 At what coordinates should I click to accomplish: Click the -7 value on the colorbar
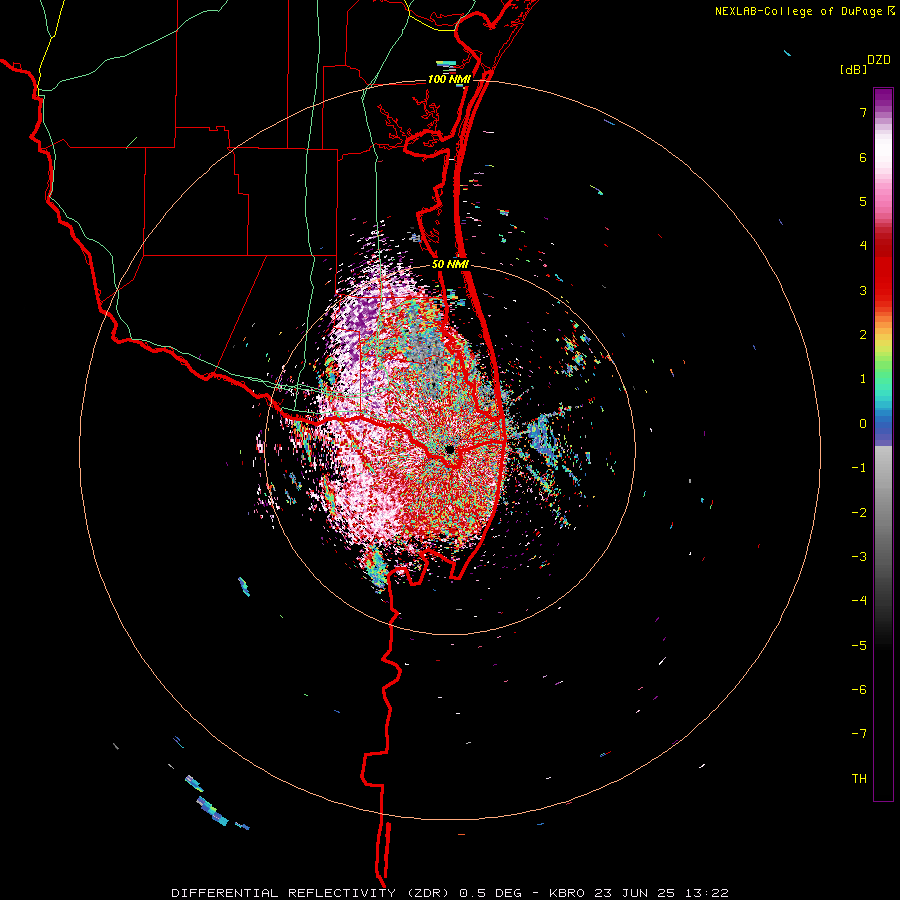(859, 734)
